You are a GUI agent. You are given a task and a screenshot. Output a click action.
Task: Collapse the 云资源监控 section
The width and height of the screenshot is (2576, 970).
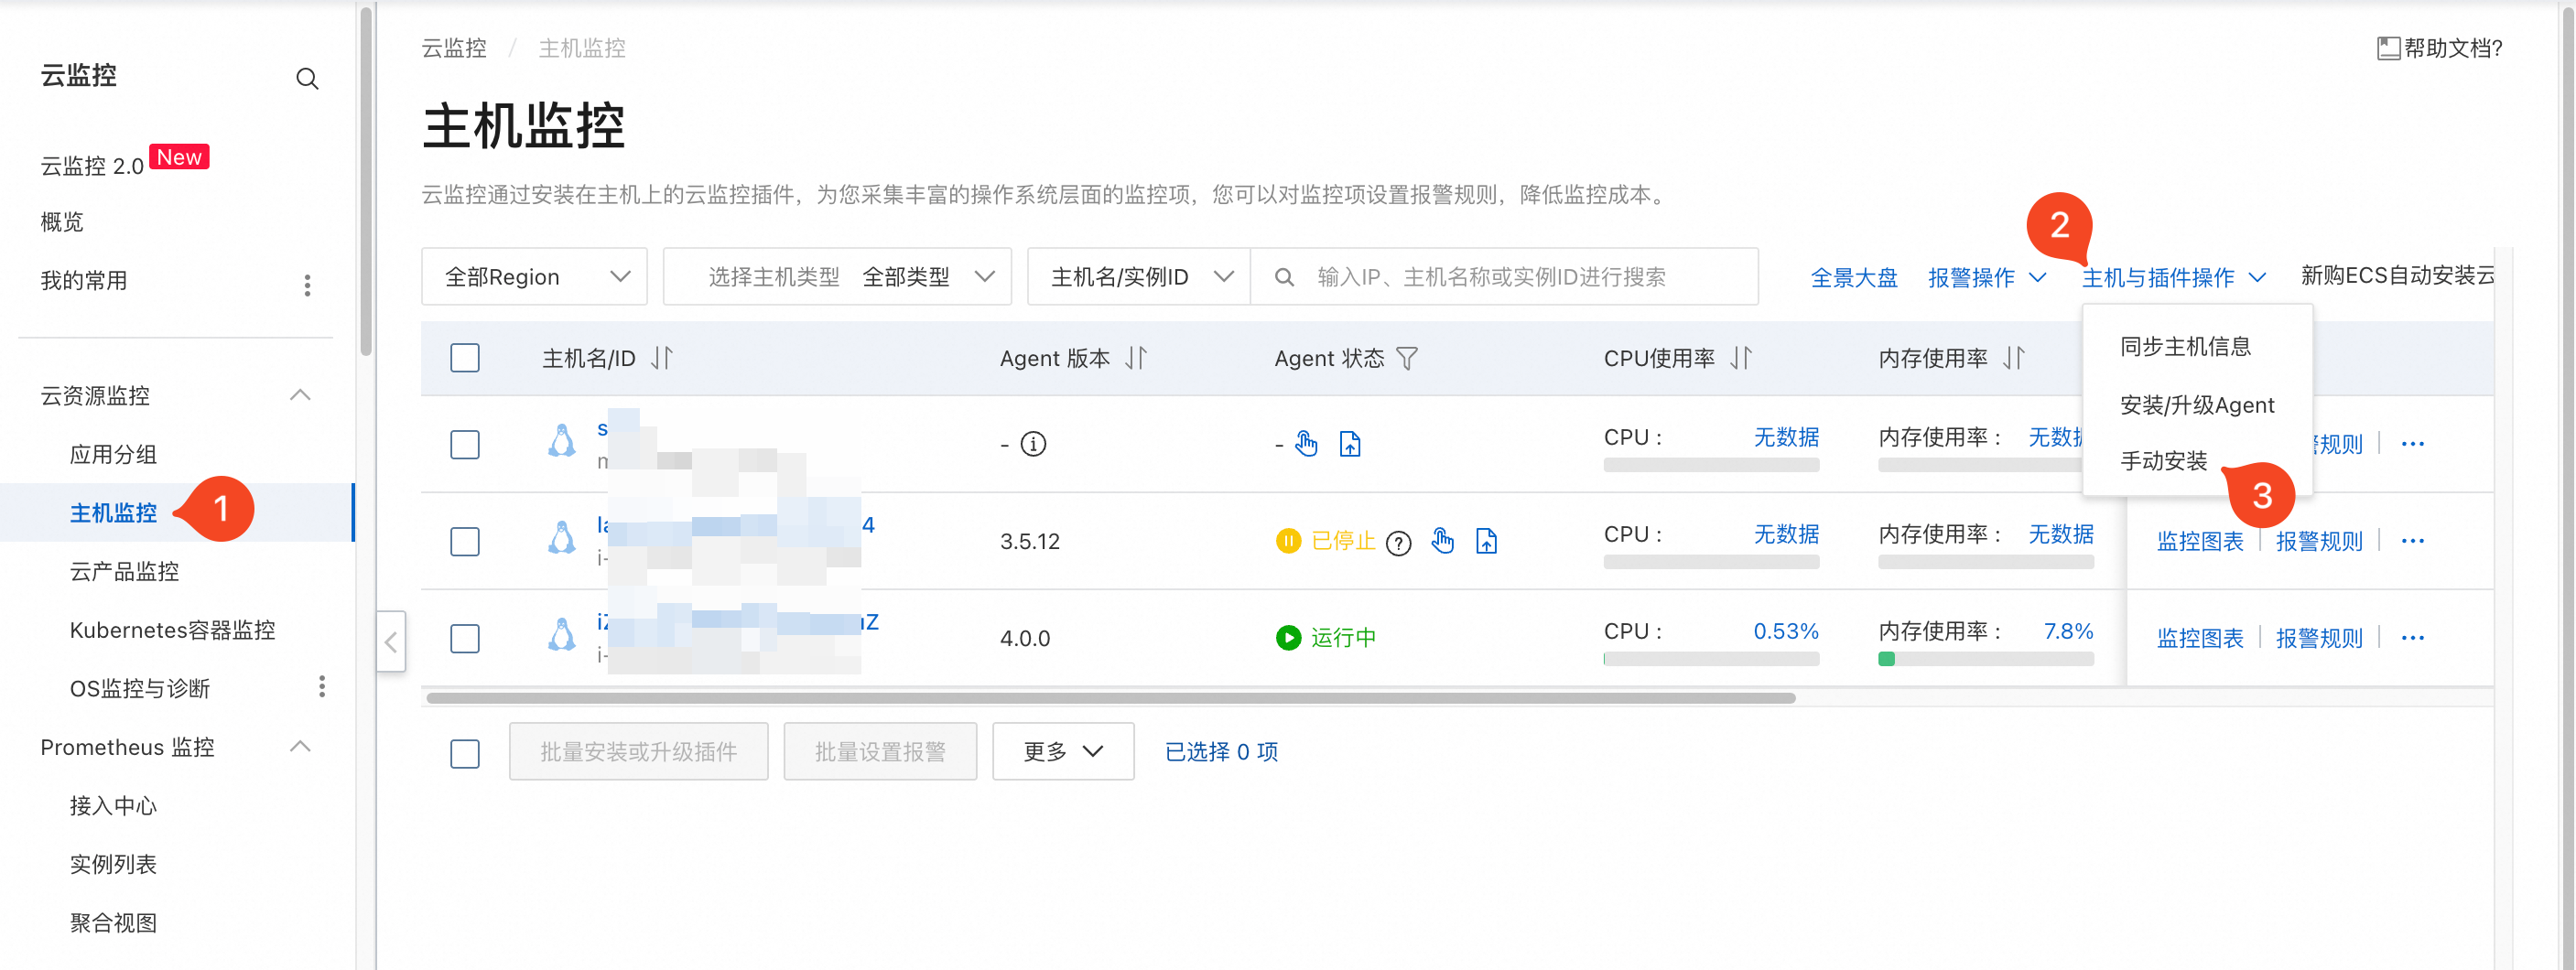pos(299,395)
